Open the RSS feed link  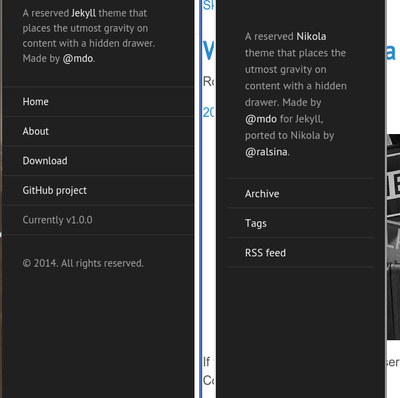(300, 253)
